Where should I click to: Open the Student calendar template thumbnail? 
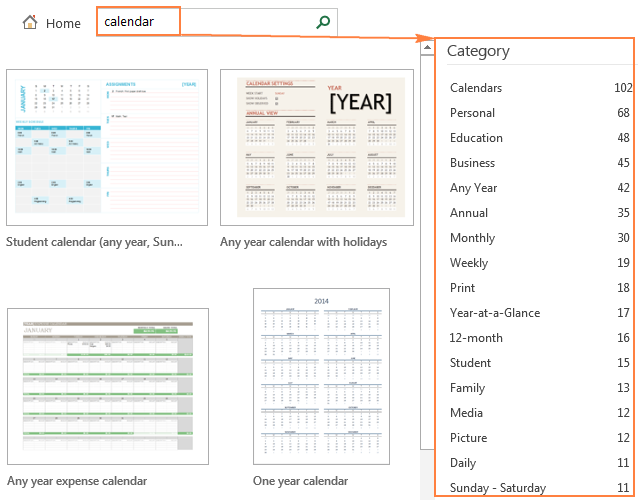coord(107,148)
